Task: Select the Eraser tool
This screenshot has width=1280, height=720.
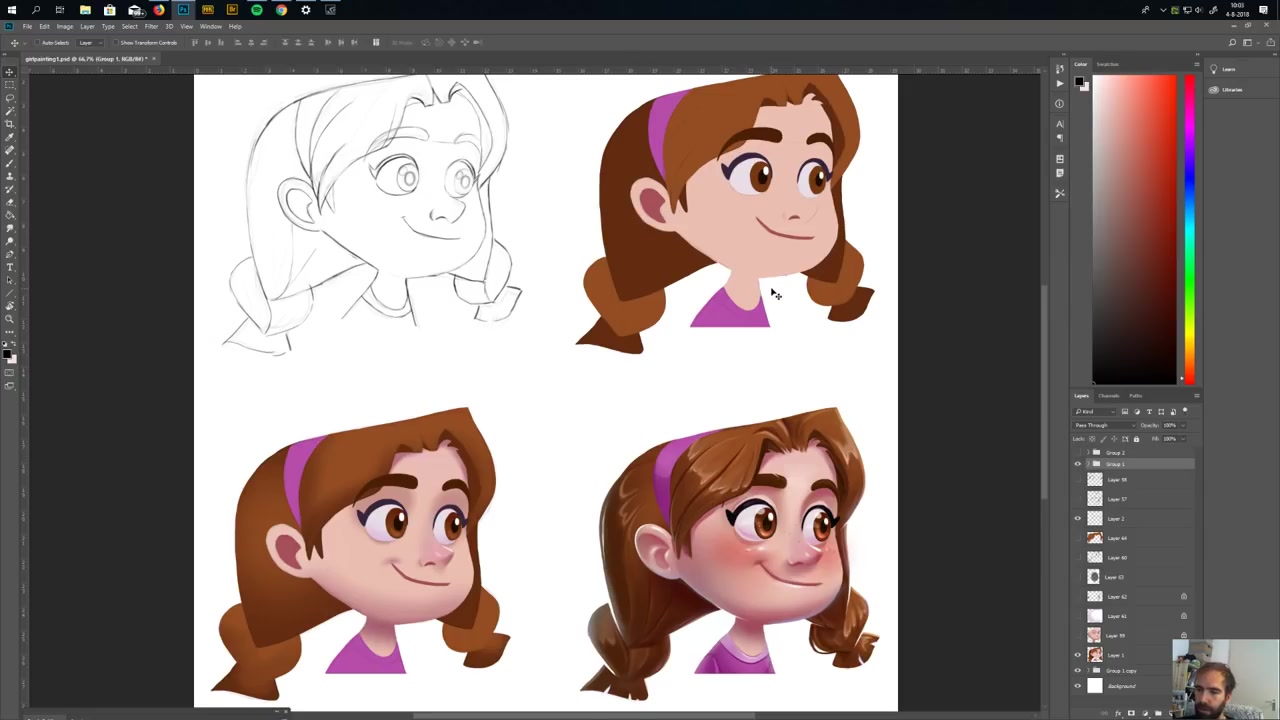Action: 9,201
